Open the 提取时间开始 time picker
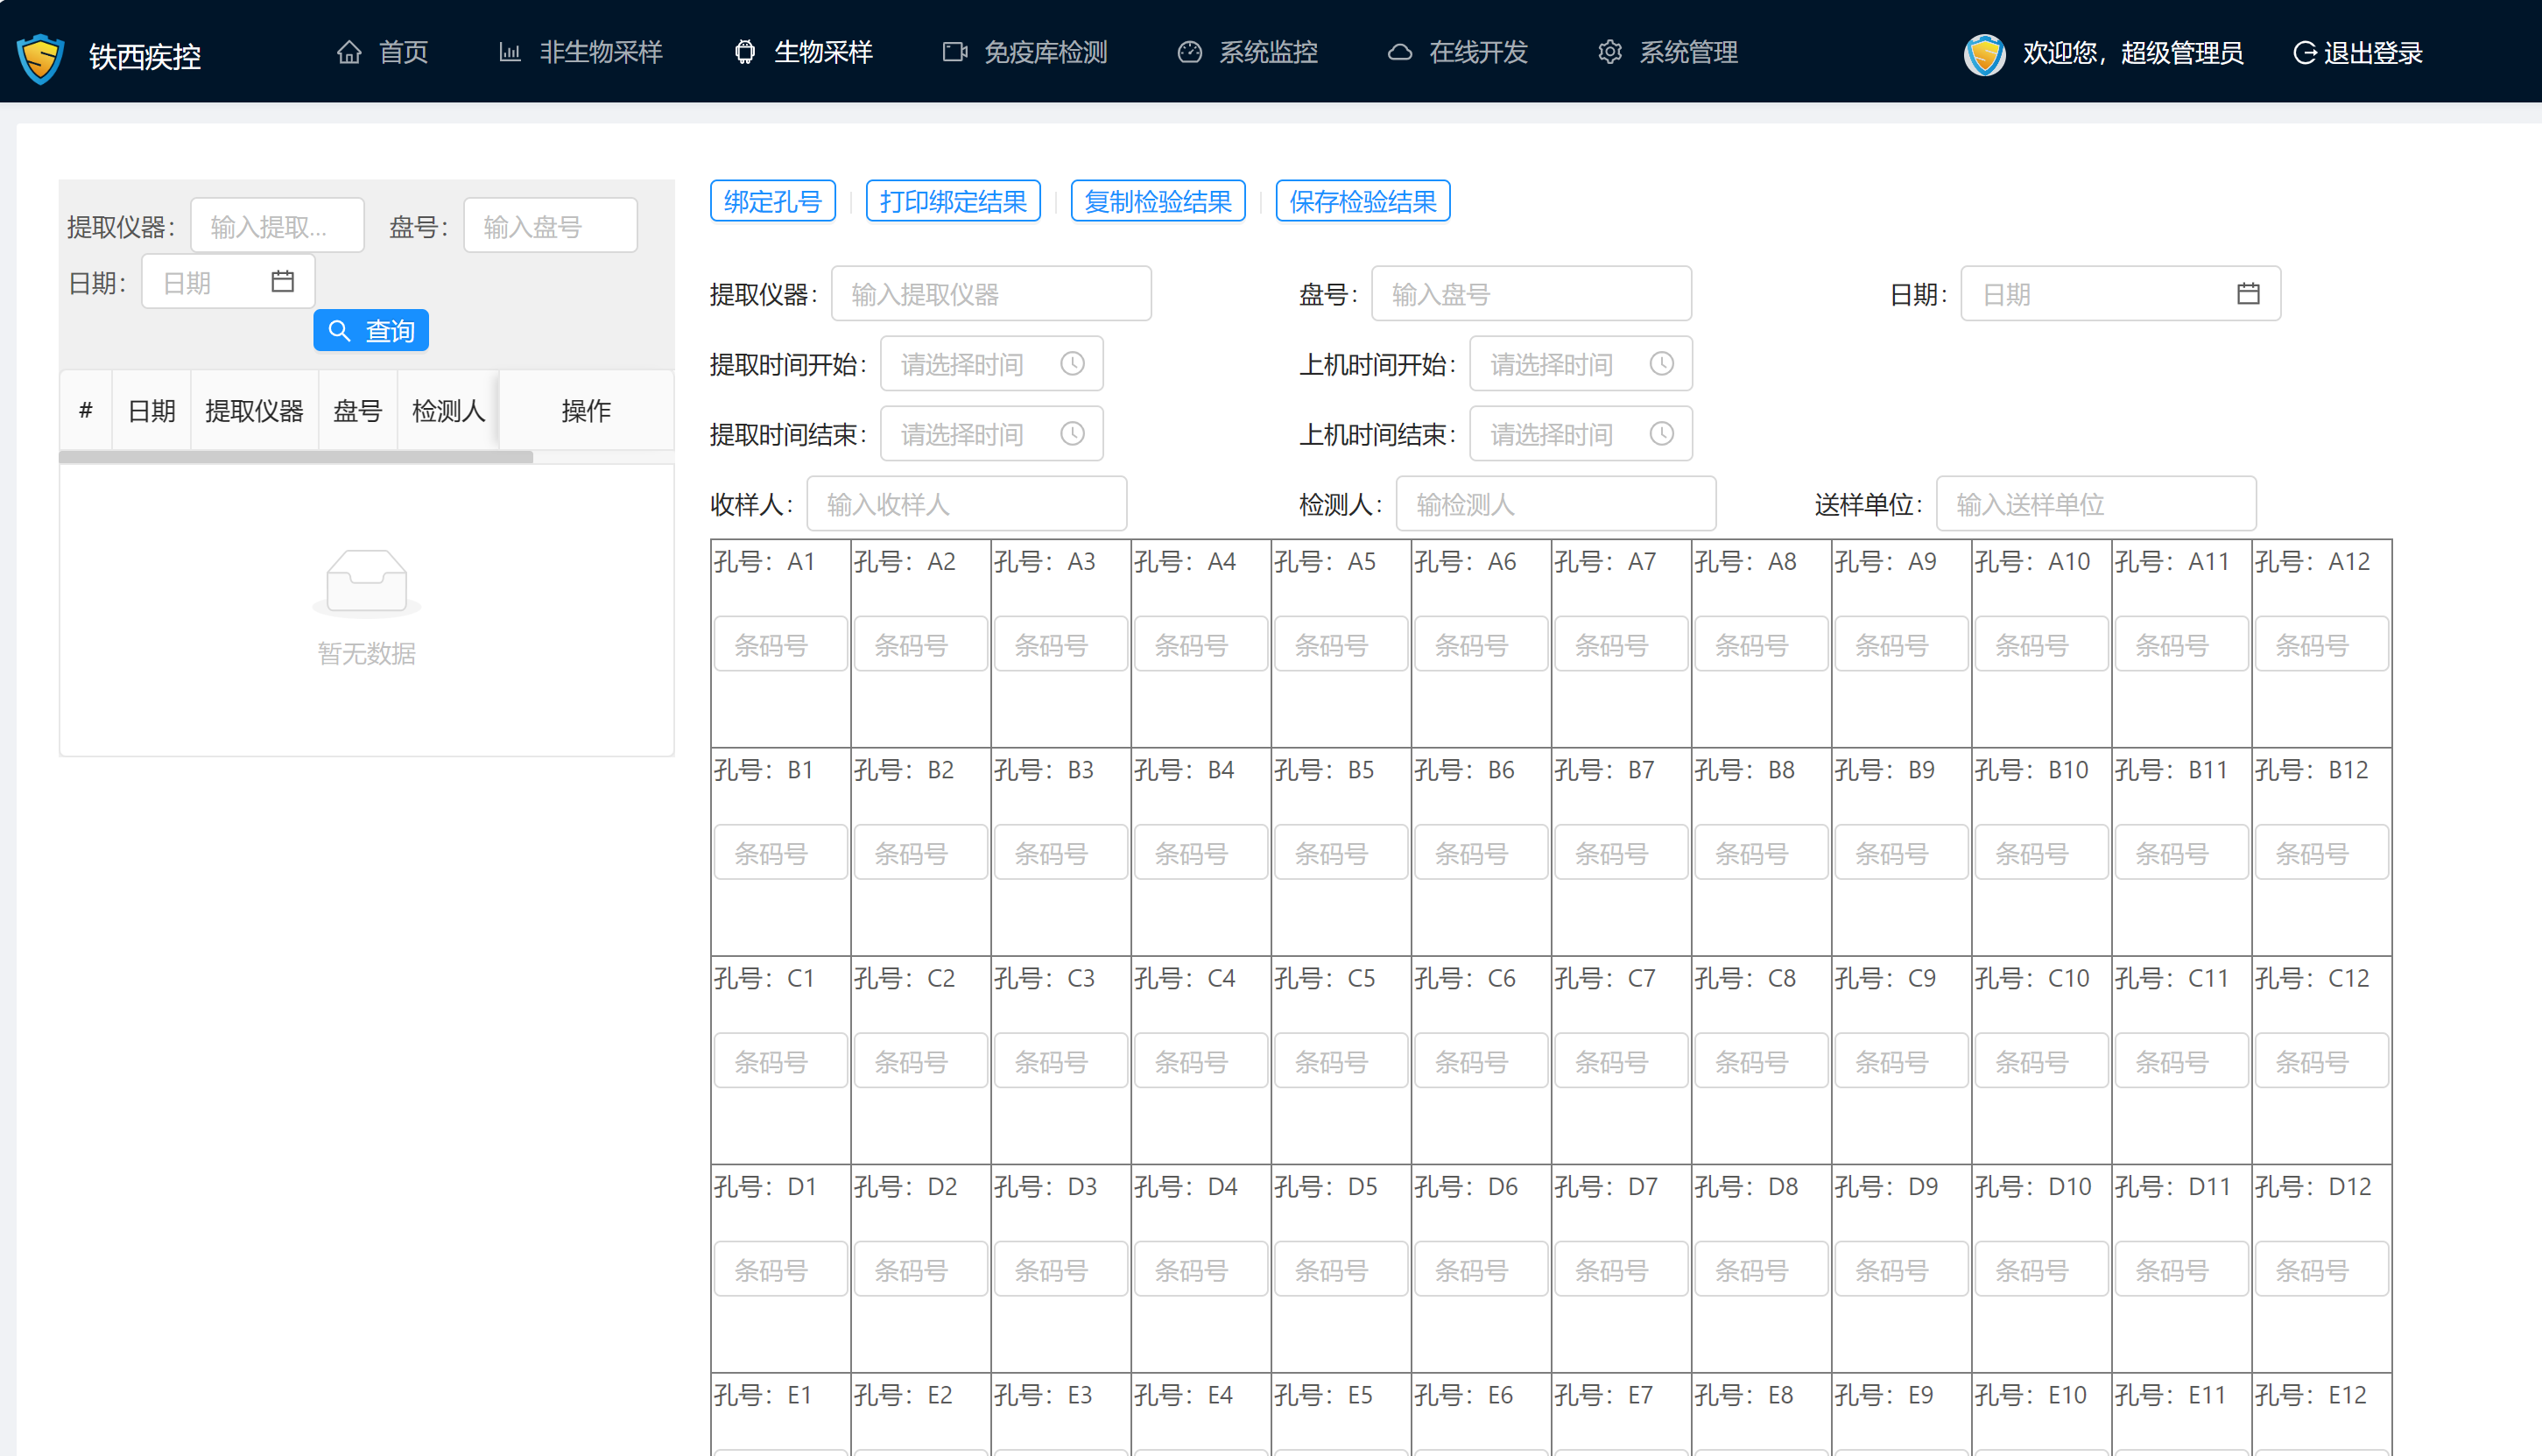This screenshot has height=1456, width=2542. 991,363
